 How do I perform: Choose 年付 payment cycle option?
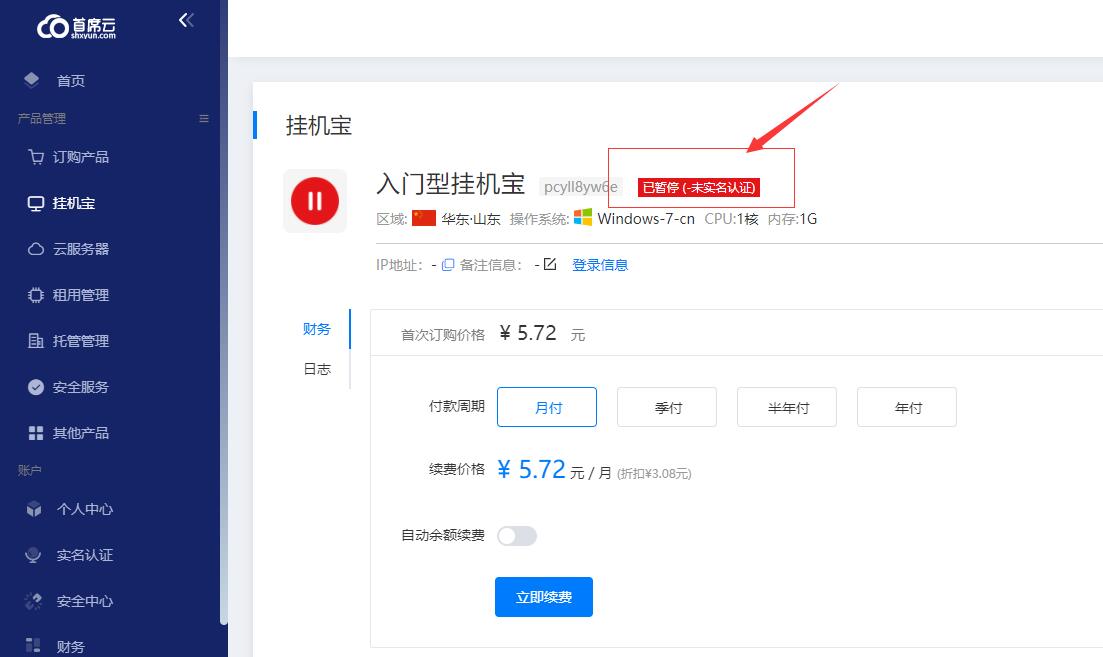(907, 408)
